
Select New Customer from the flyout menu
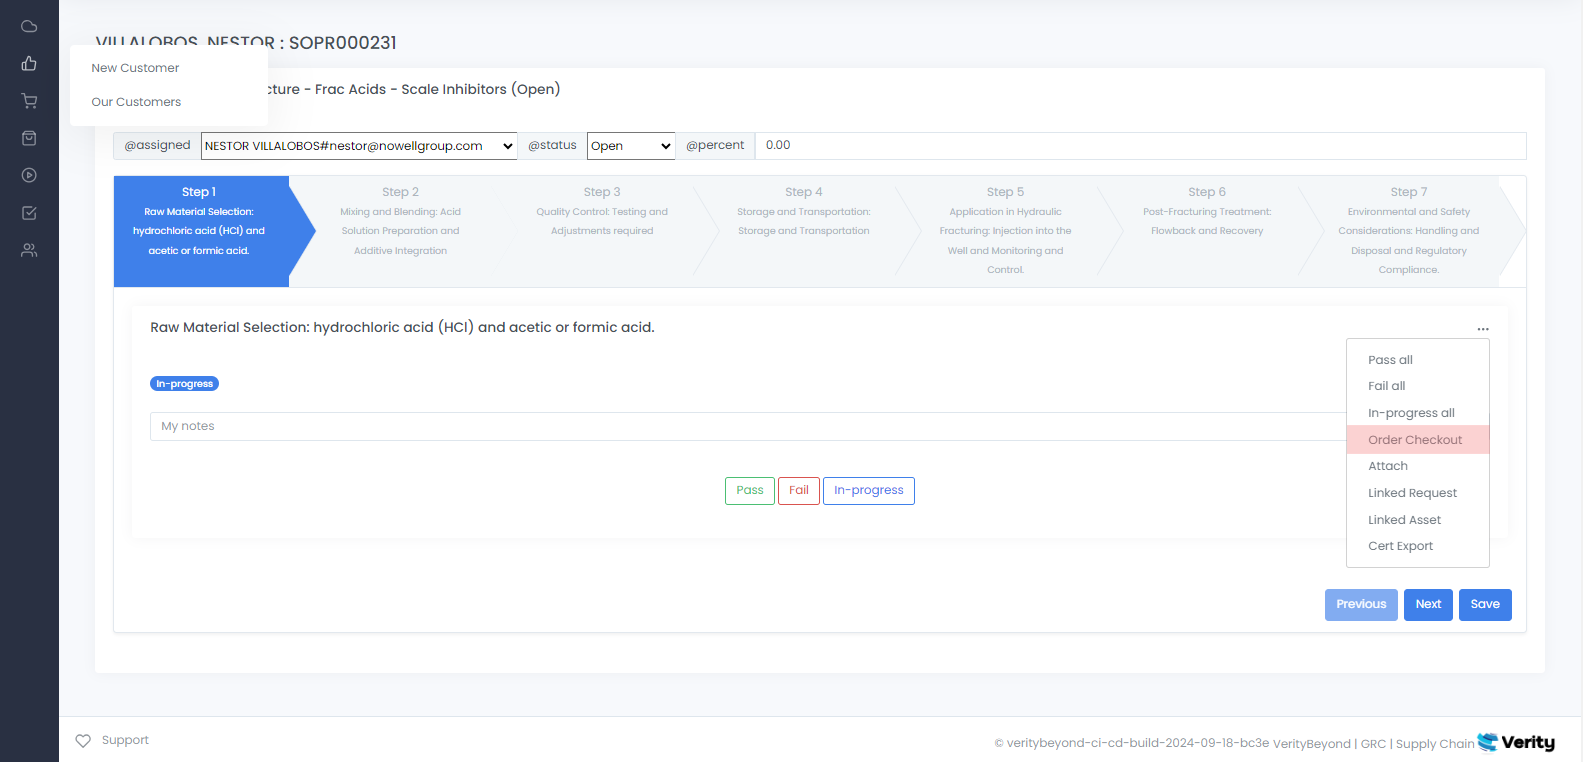point(135,68)
